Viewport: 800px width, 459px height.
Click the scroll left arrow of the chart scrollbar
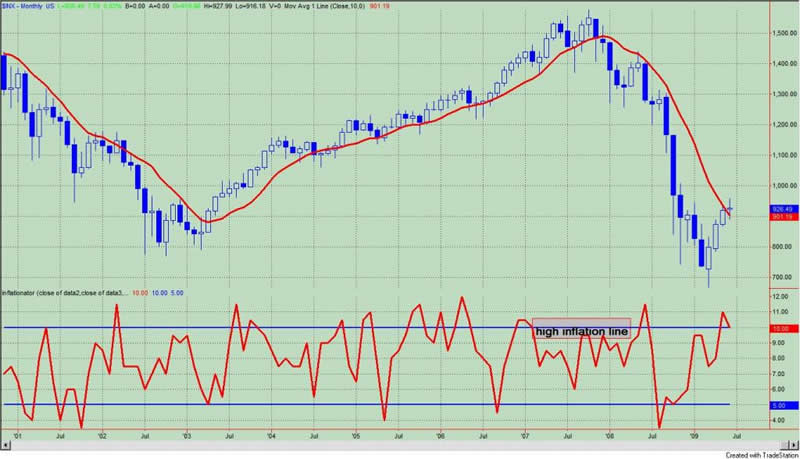pyautogui.click(x=6, y=446)
